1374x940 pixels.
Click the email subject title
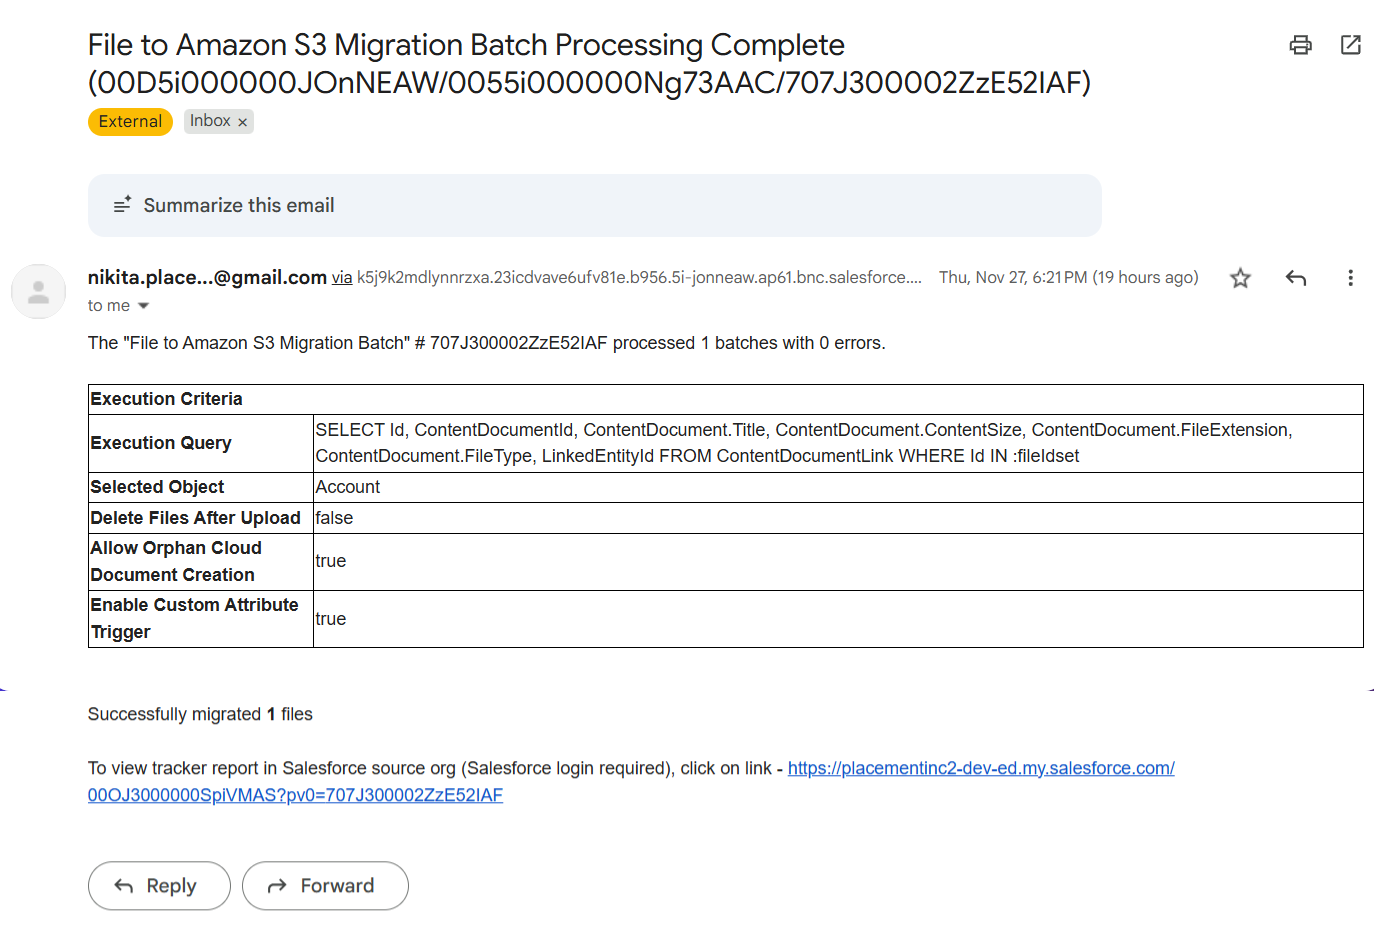coord(589,63)
